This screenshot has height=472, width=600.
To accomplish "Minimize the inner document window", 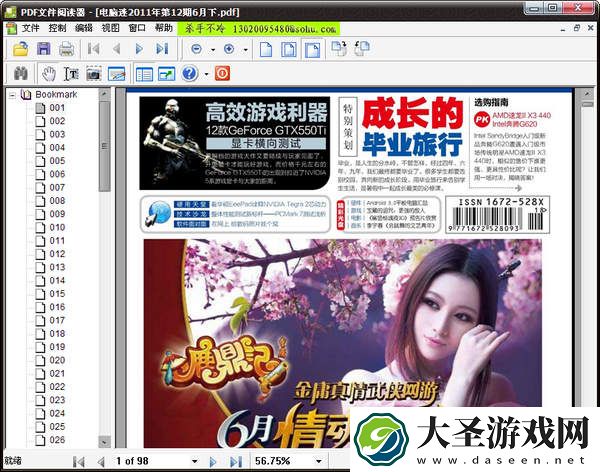I will coord(563,28).
